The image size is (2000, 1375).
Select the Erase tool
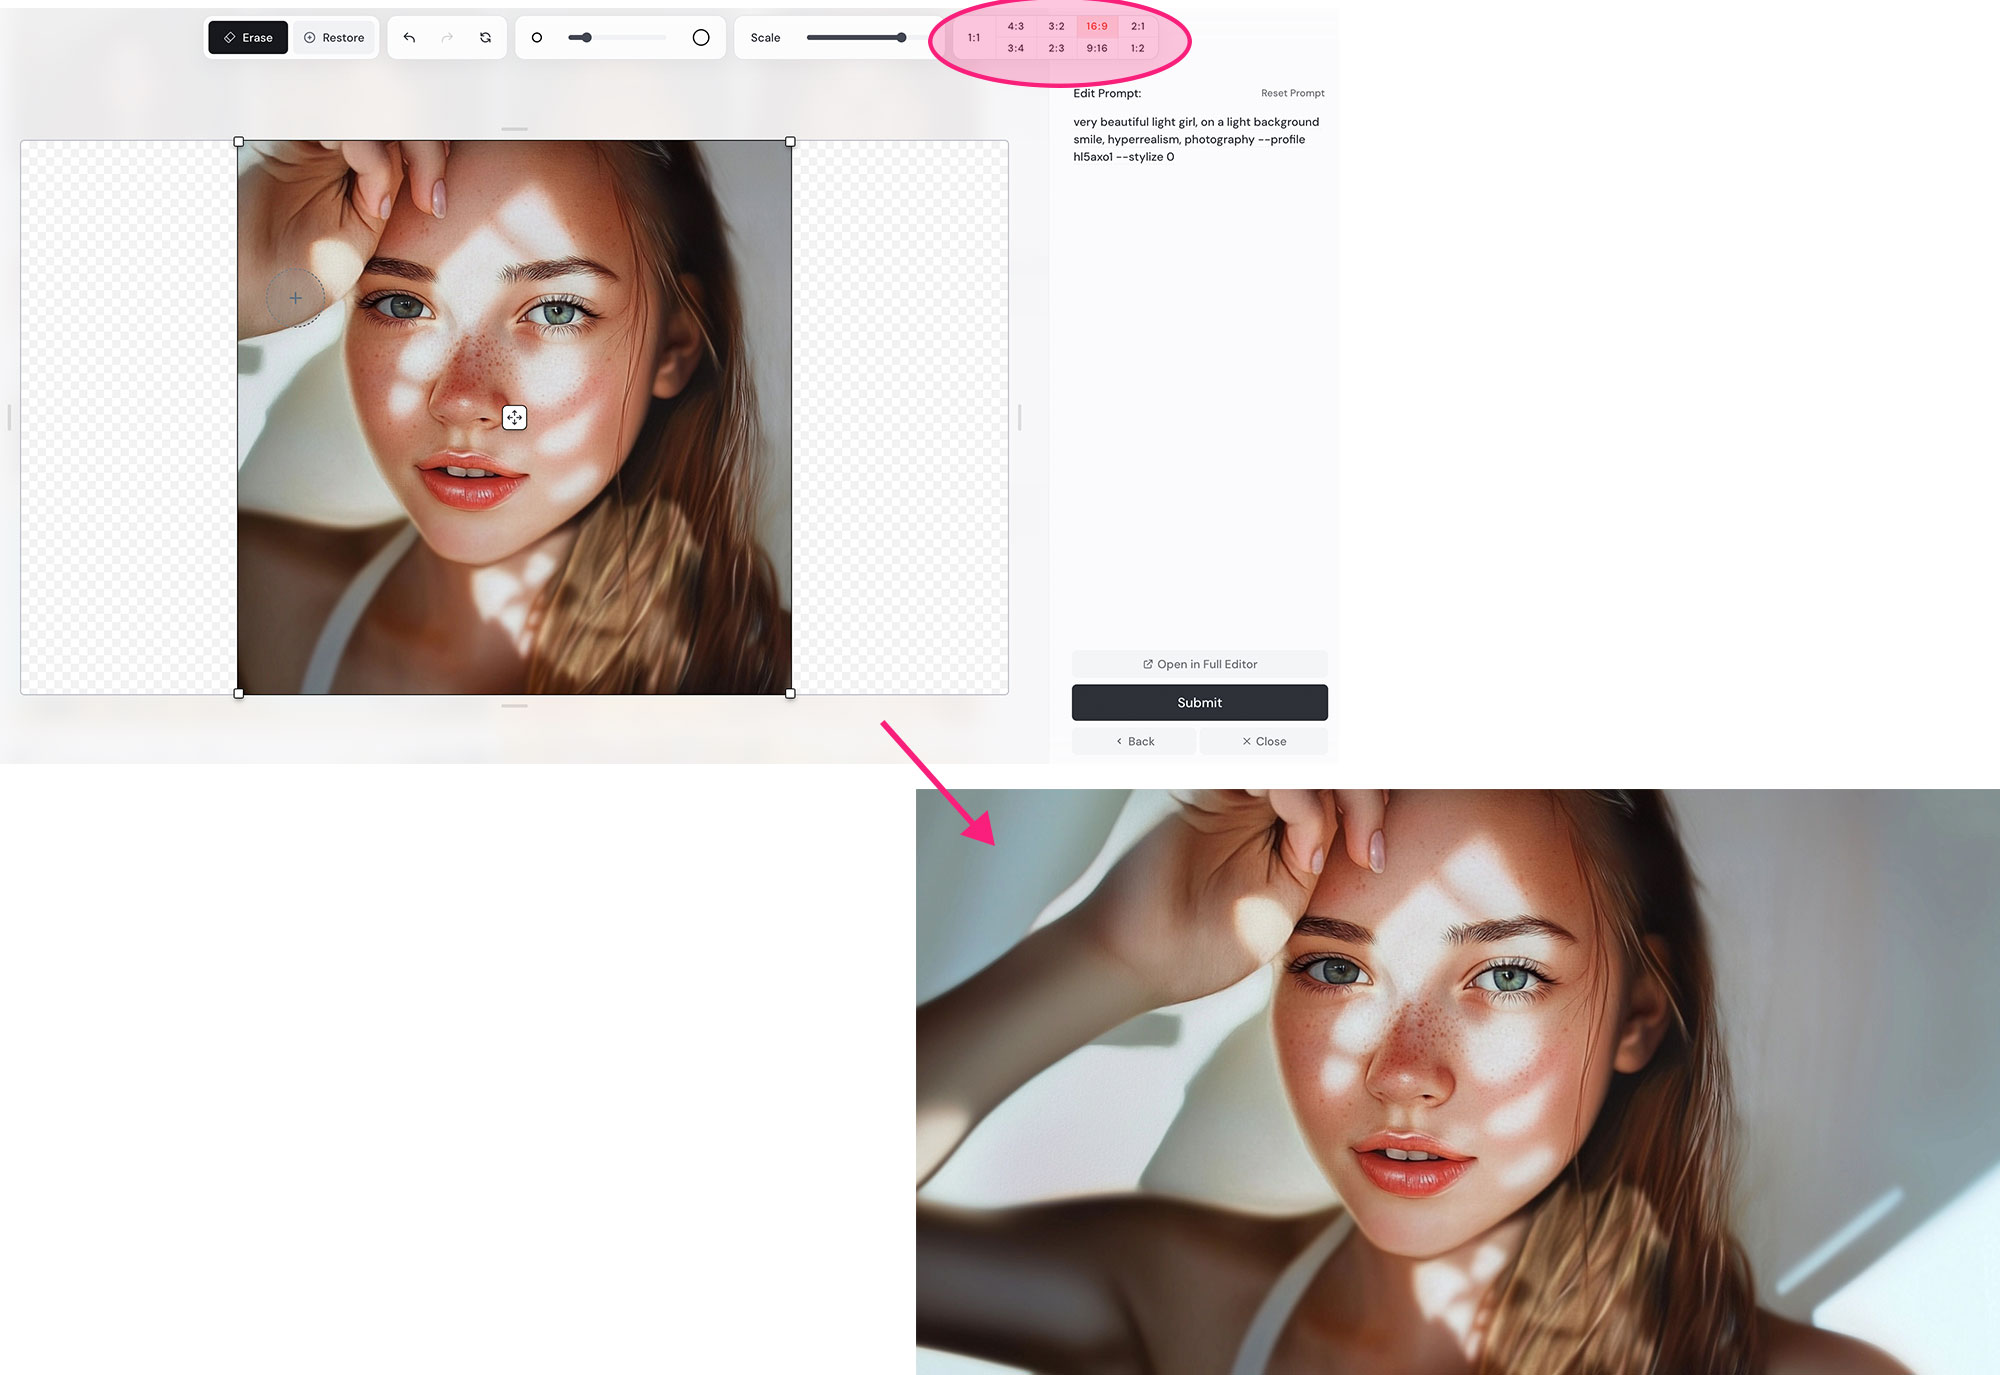tap(248, 38)
